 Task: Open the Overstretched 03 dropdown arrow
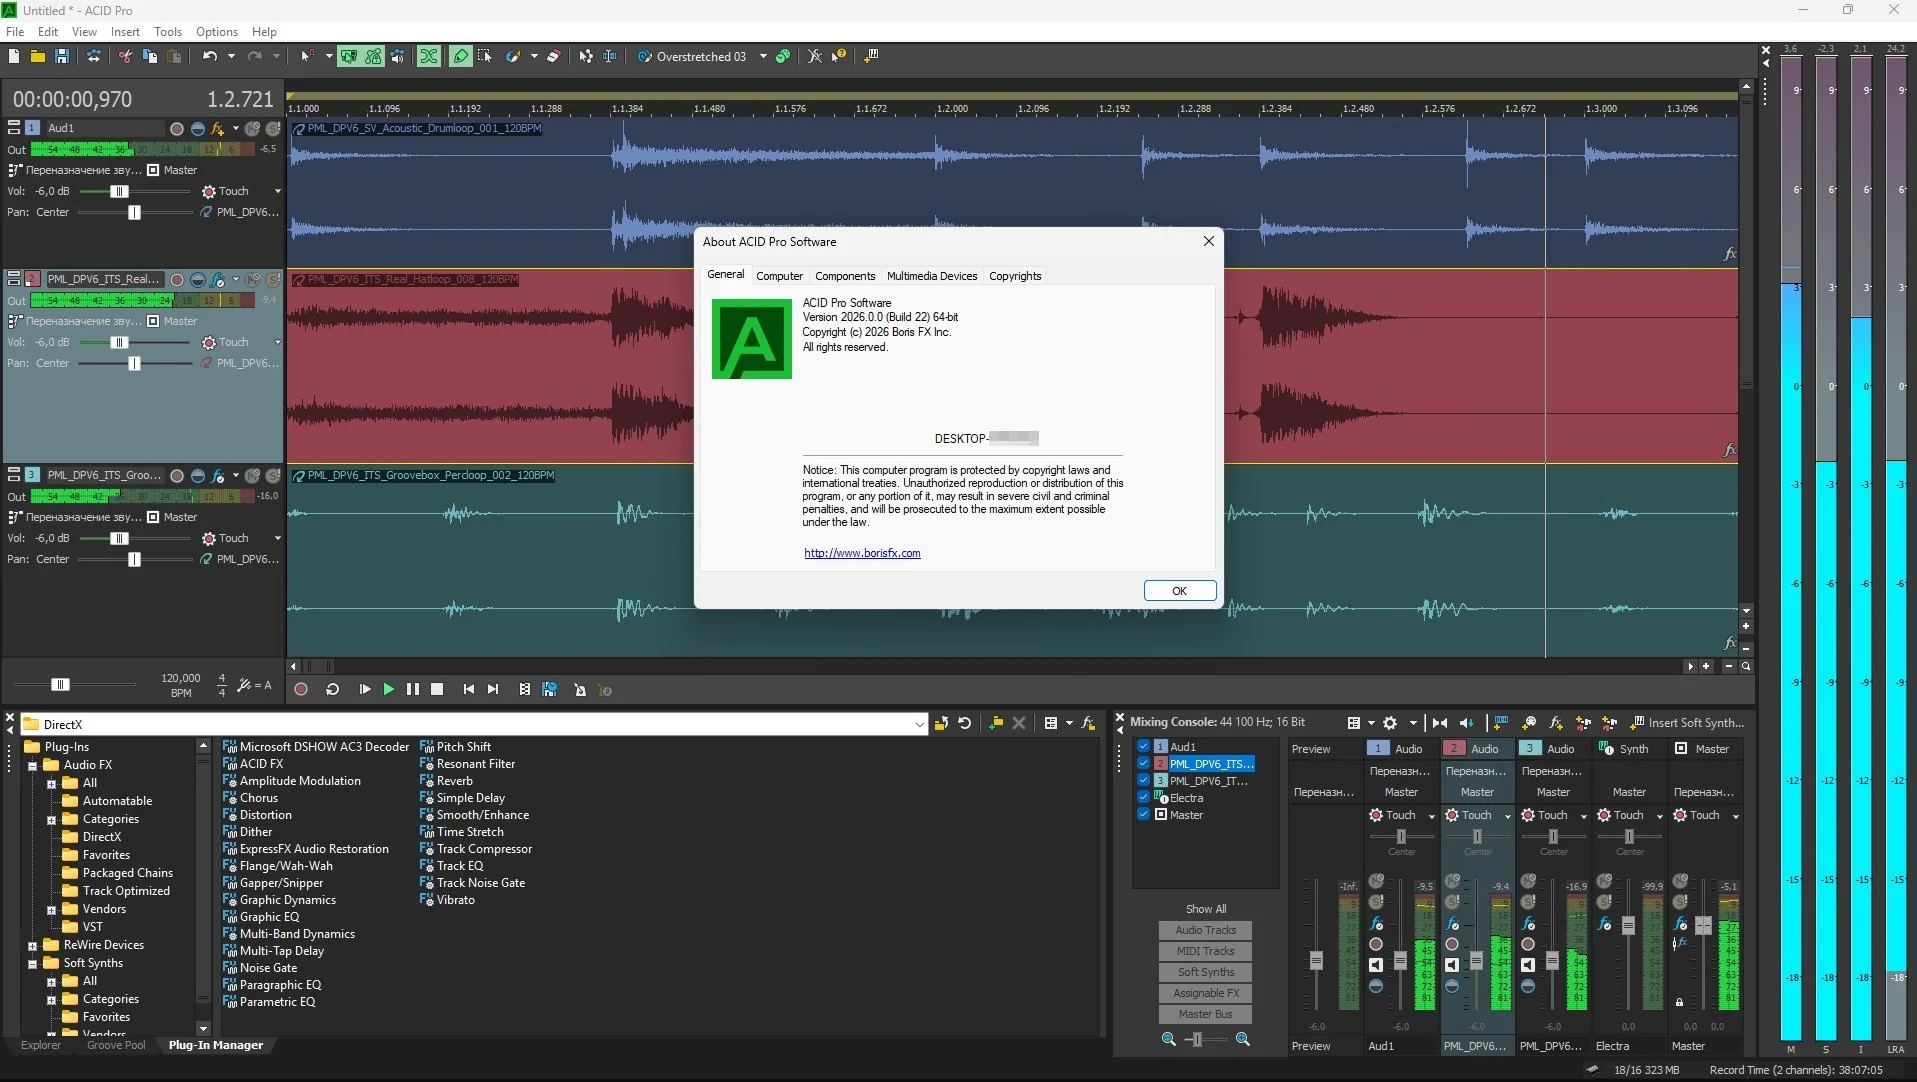[763, 56]
